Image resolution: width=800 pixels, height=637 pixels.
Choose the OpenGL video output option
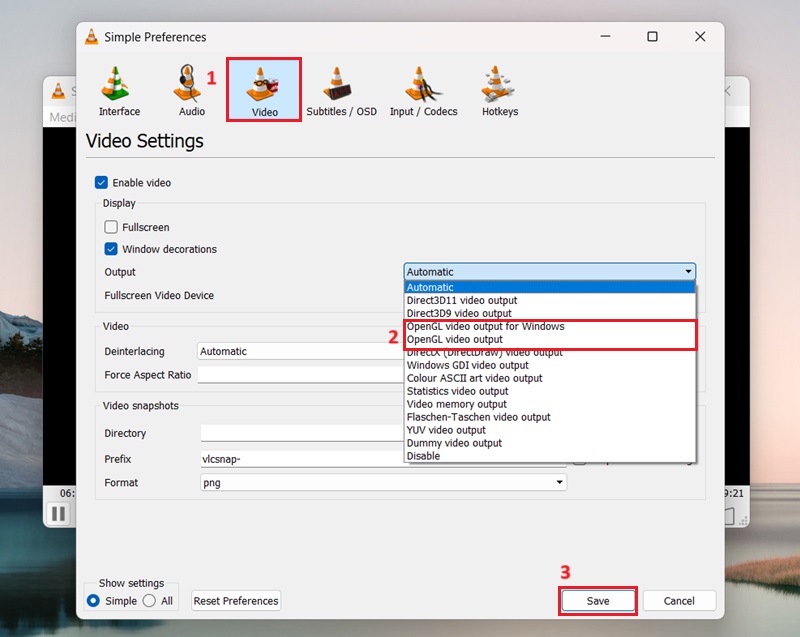point(549,339)
